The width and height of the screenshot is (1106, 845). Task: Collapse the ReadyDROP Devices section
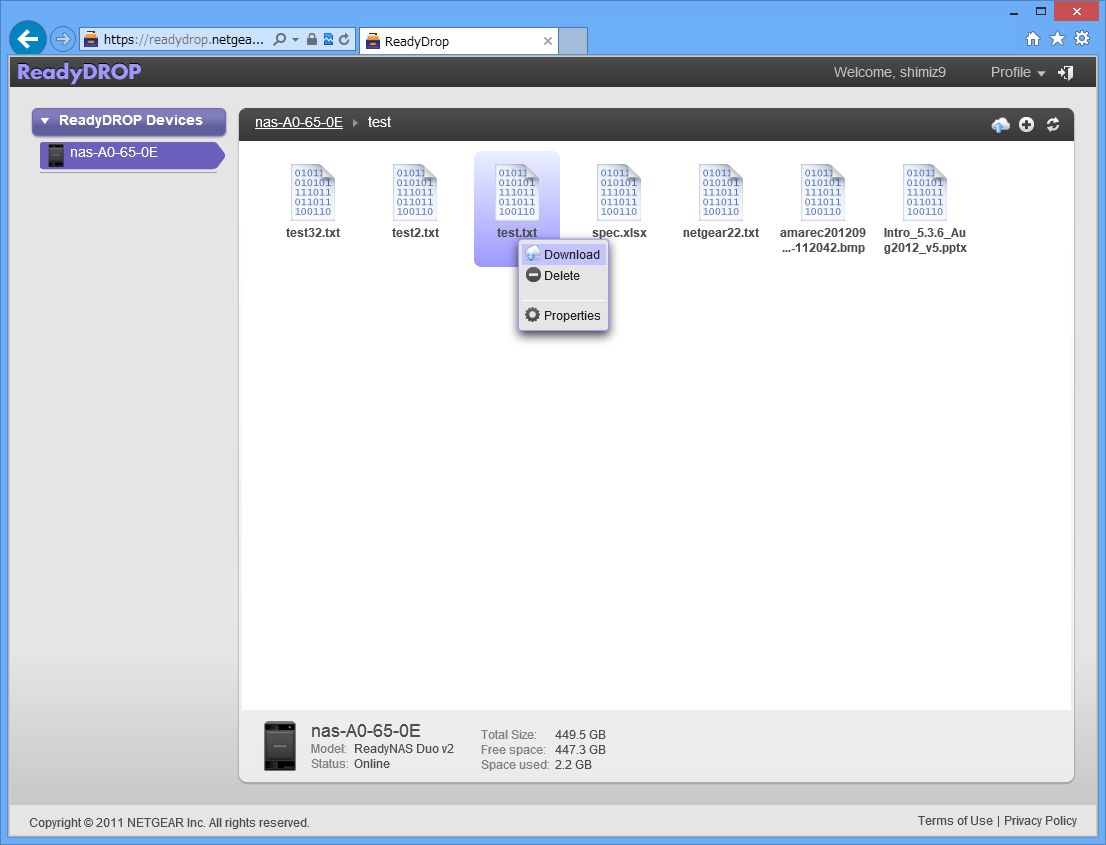click(x=45, y=121)
